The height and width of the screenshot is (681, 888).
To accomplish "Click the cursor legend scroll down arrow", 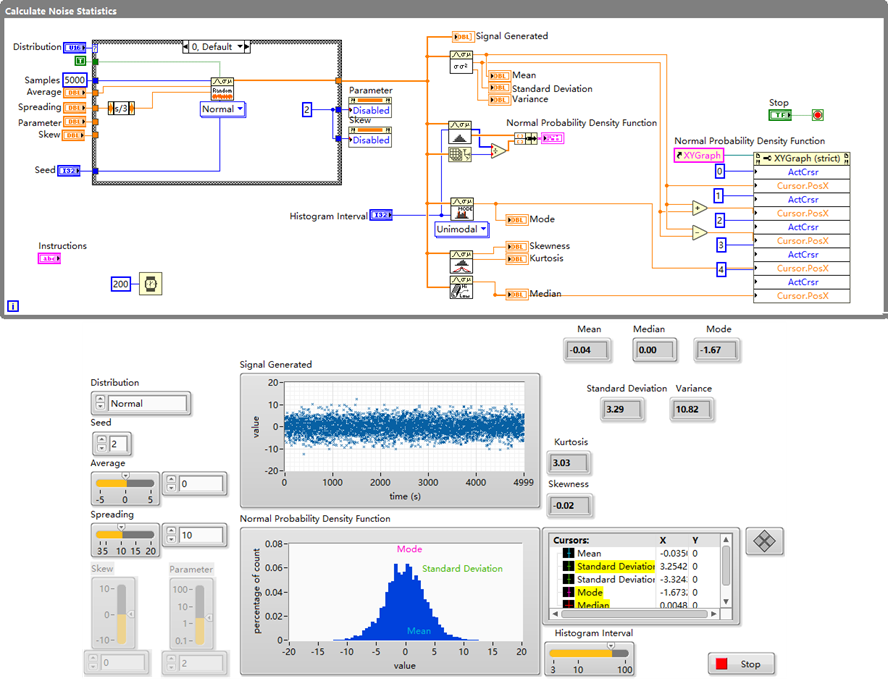I will [x=726, y=602].
